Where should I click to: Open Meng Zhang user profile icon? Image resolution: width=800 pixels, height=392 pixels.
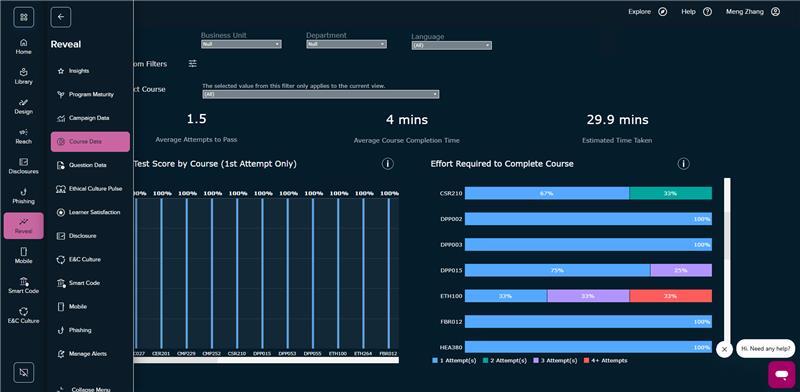pos(775,12)
